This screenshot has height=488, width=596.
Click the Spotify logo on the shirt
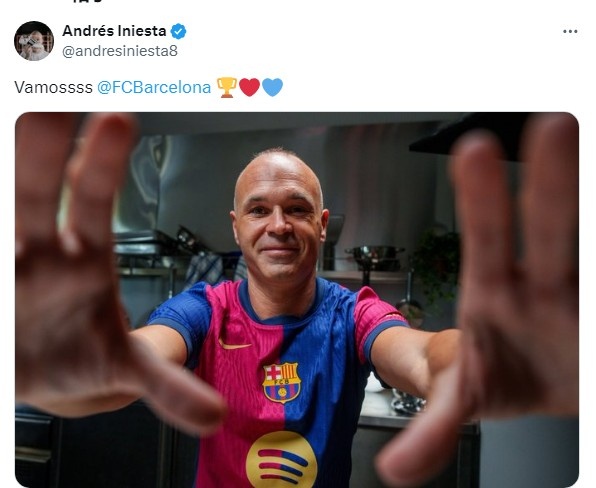[x=281, y=460]
